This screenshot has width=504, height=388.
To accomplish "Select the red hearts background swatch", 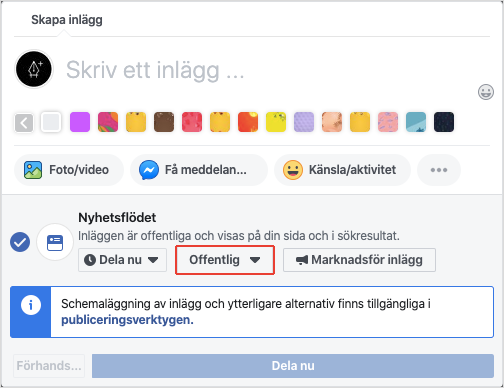I will click(x=192, y=122).
